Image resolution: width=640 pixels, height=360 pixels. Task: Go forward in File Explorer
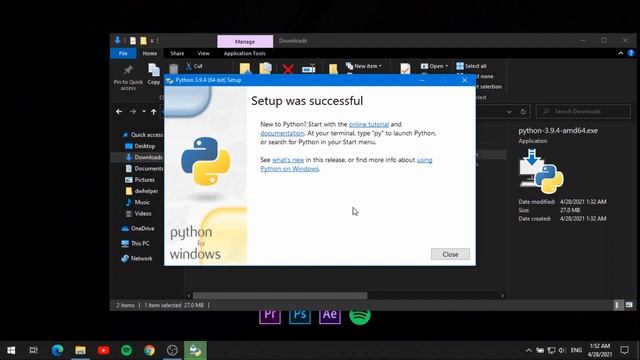[x=133, y=111]
